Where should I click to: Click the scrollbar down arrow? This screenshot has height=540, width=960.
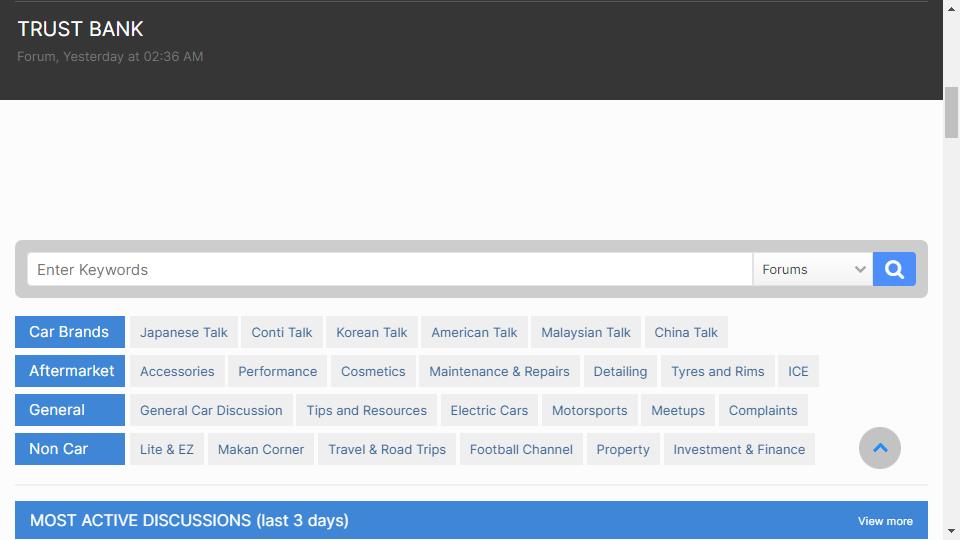coord(951,531)
